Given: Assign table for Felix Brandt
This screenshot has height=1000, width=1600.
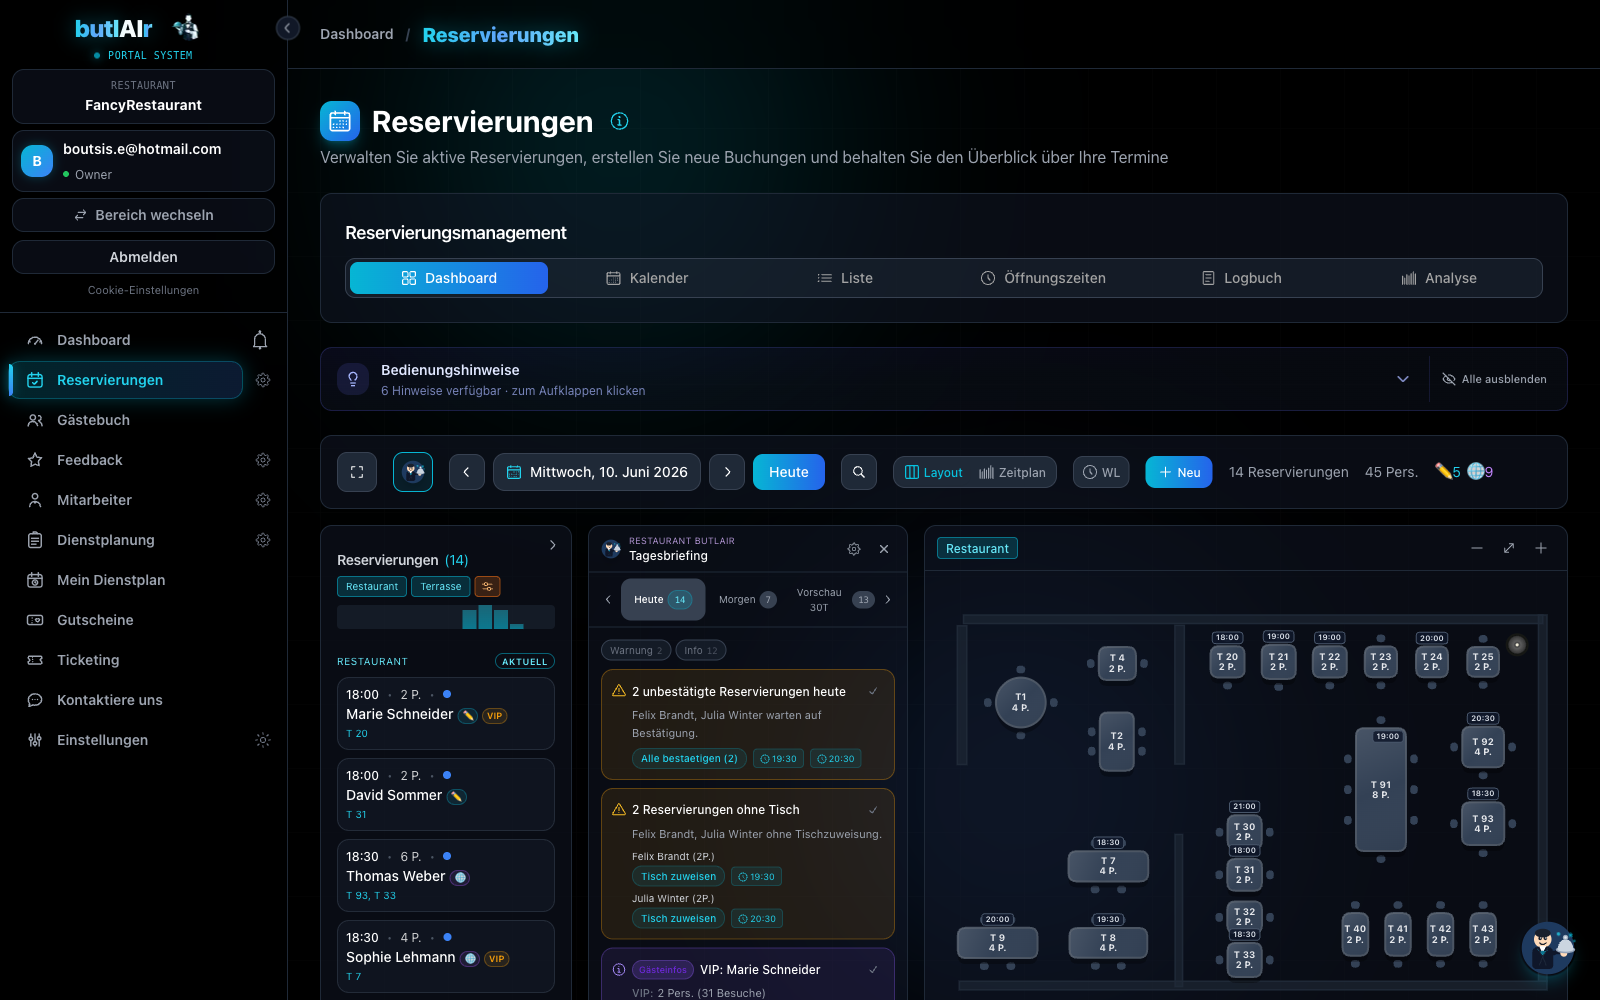Looking at the screenshot, I should coord(678,877).
